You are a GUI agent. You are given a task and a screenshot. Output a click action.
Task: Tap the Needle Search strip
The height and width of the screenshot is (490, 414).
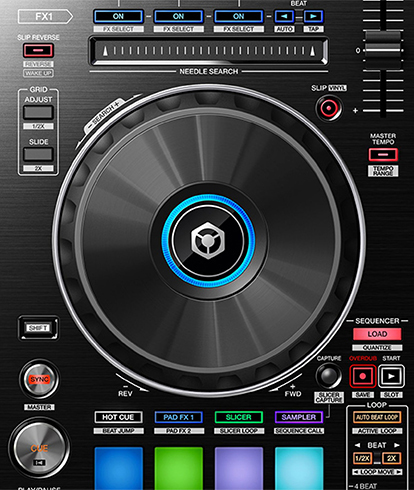point(209,51)
